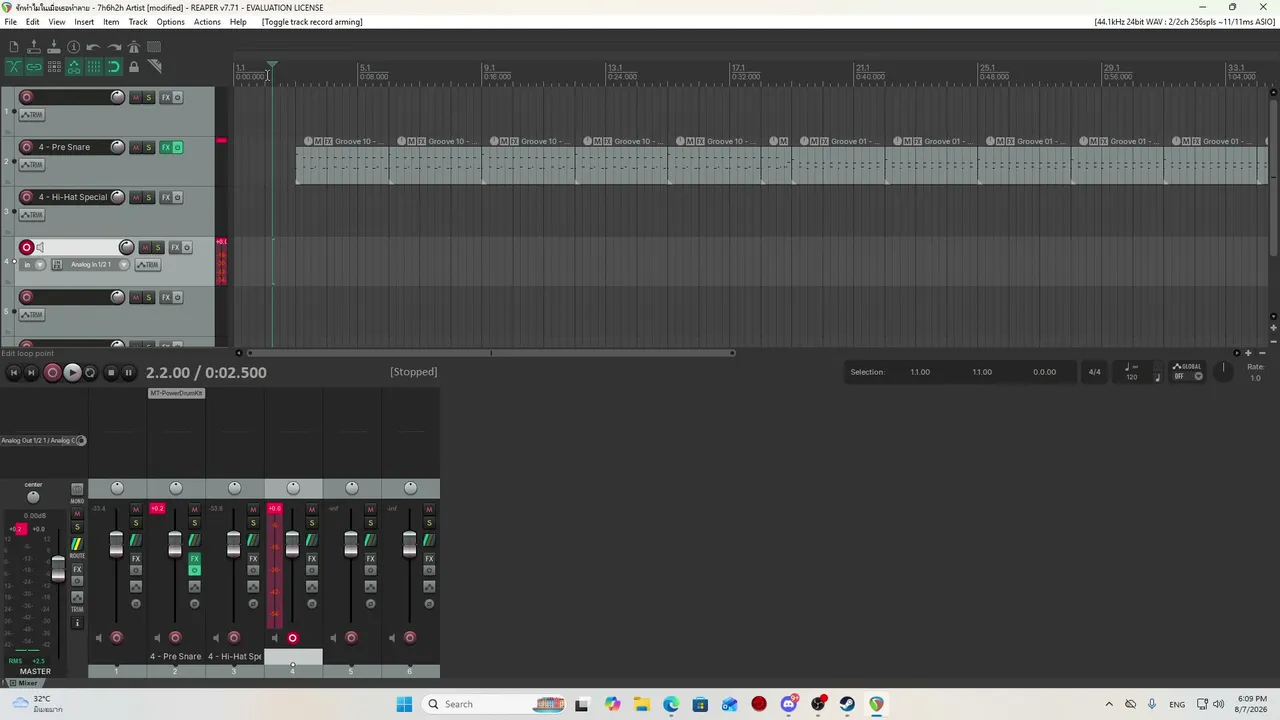Arm Pre Snare track for recording

(26, 147)
